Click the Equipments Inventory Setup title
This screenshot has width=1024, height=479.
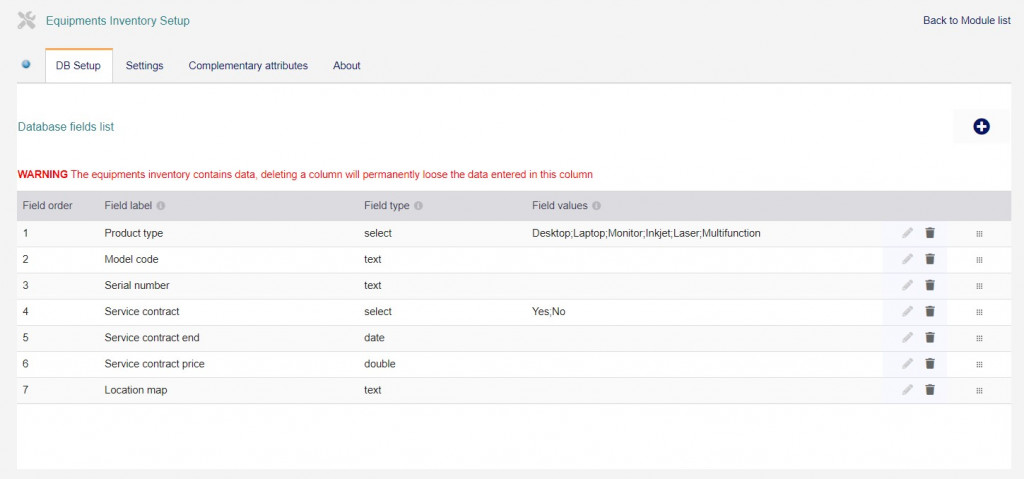click(118, 21)
